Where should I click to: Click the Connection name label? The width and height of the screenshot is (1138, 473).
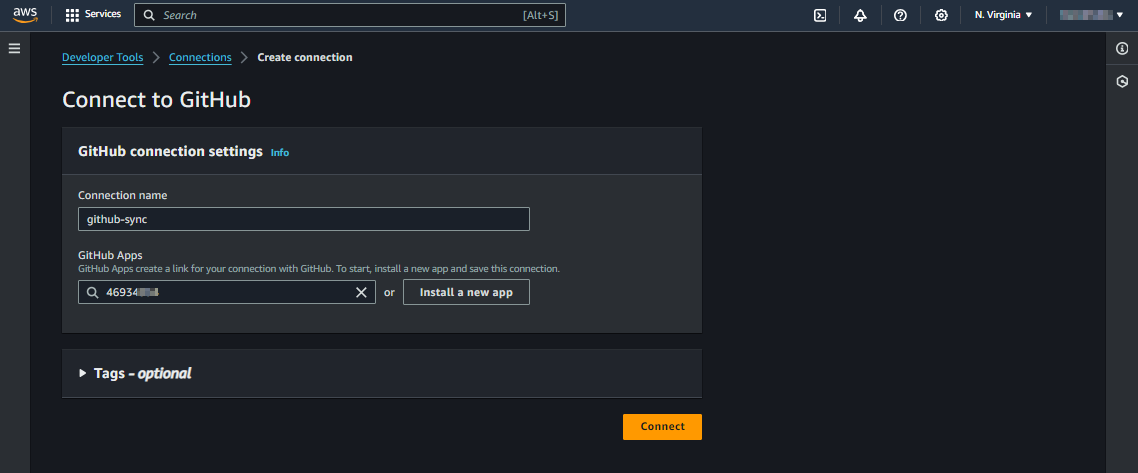(123, 195)
